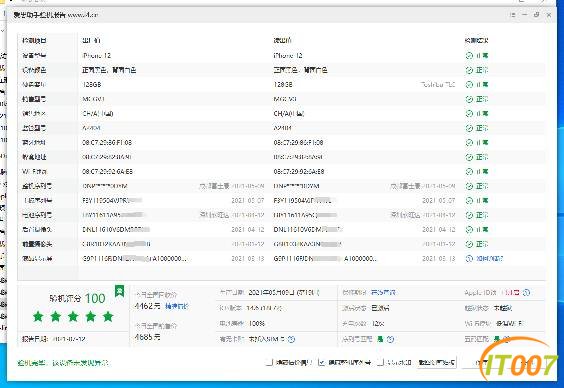Viewport: 564px width, 388px height.
Task: Select the factory-value A2404 cell
Action: (x=91, y=128)
